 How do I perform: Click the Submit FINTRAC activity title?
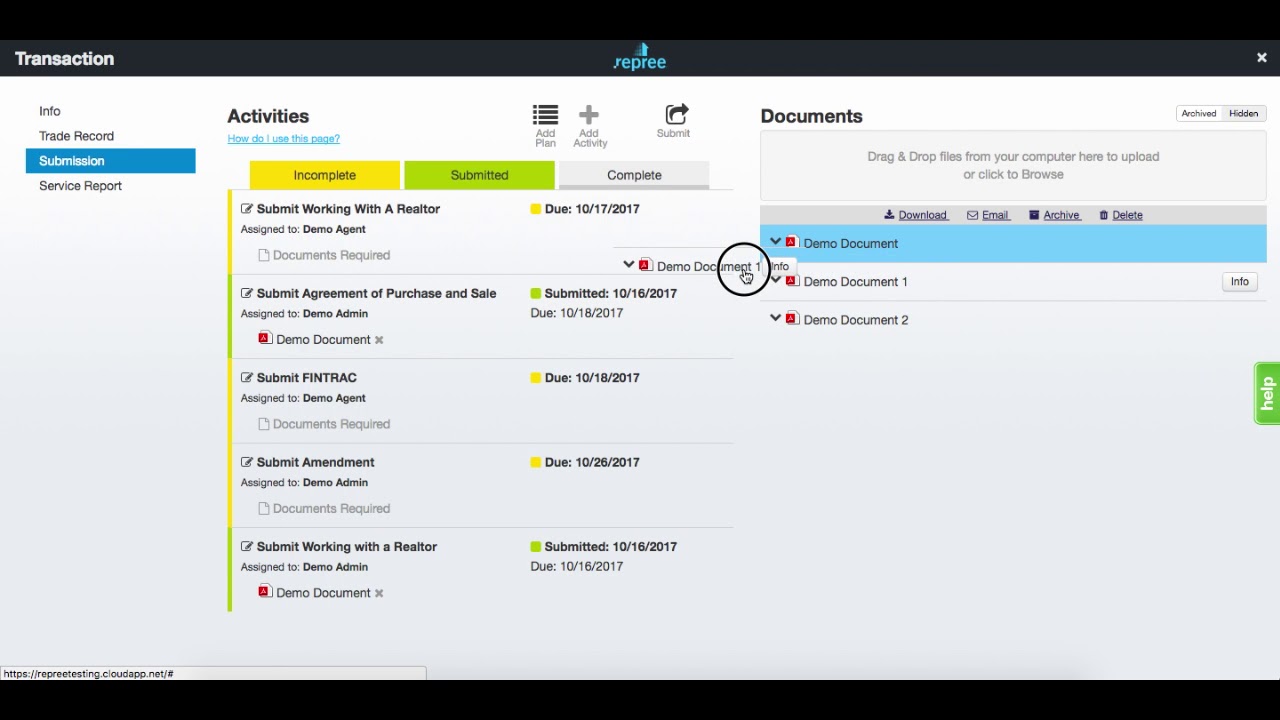(x=307, y=378)
